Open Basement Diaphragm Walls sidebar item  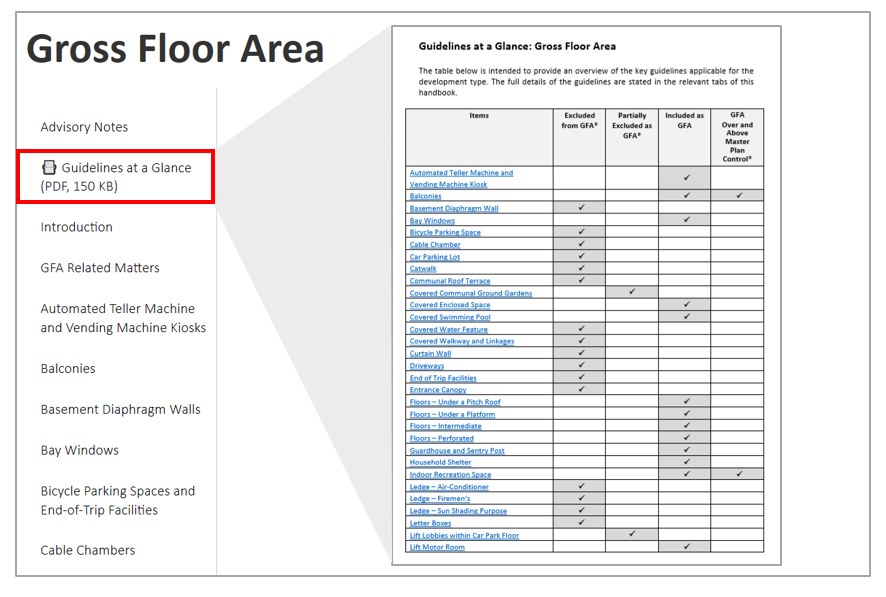tap(120, 409)
